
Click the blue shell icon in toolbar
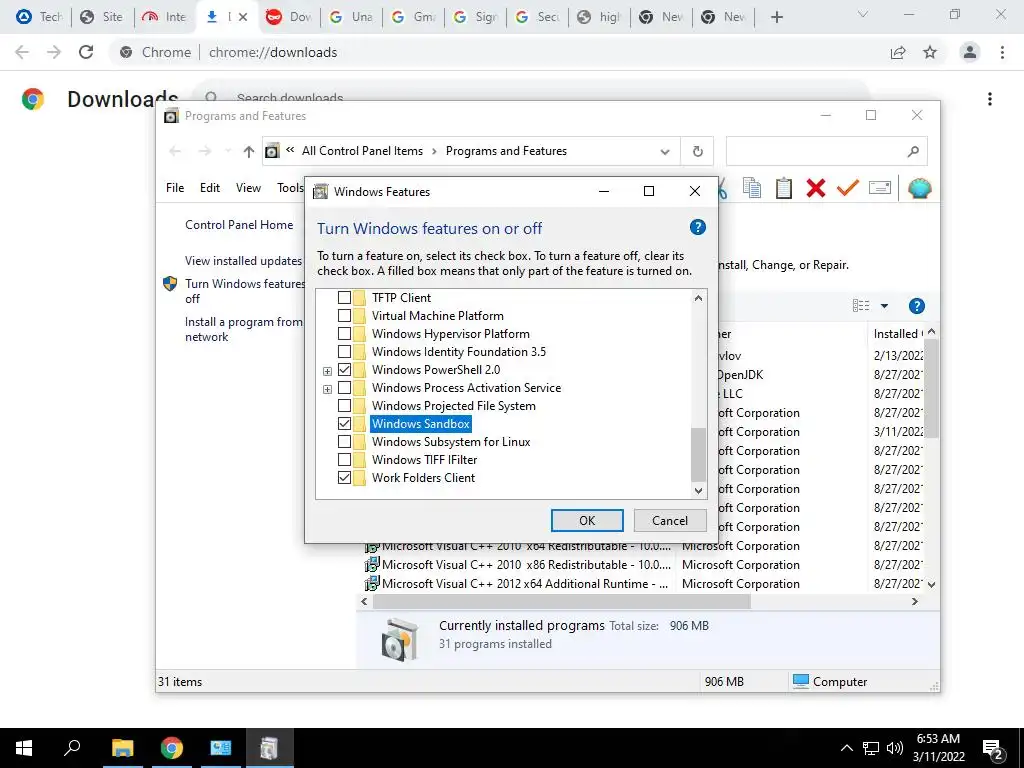point(920,189)
